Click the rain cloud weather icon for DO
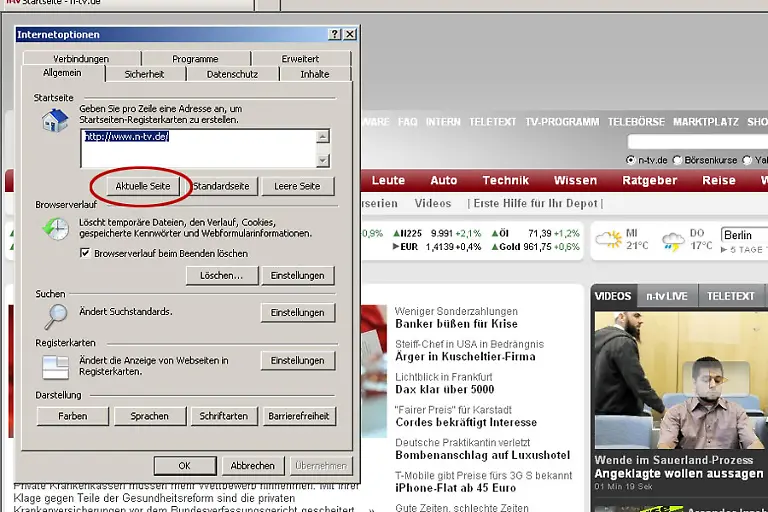 click(x=673, y=241)
